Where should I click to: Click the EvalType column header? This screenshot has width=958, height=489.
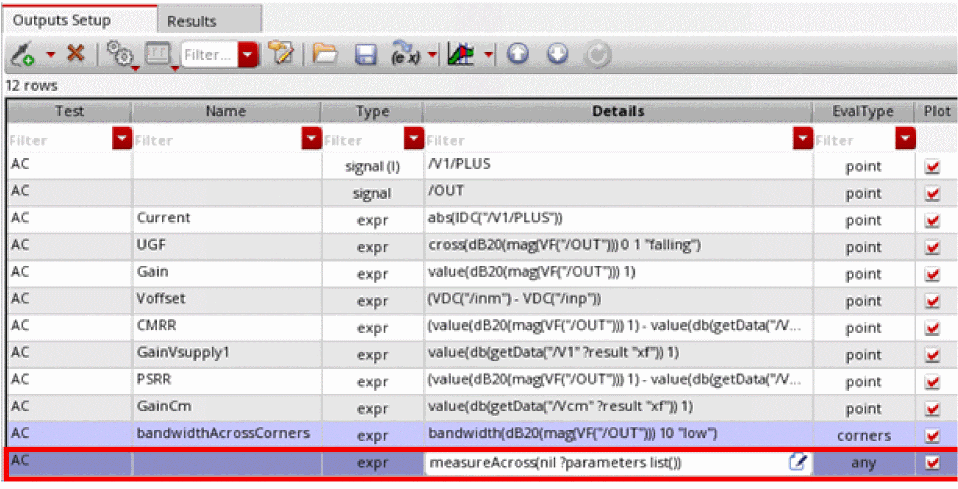[x=863, y=111]
